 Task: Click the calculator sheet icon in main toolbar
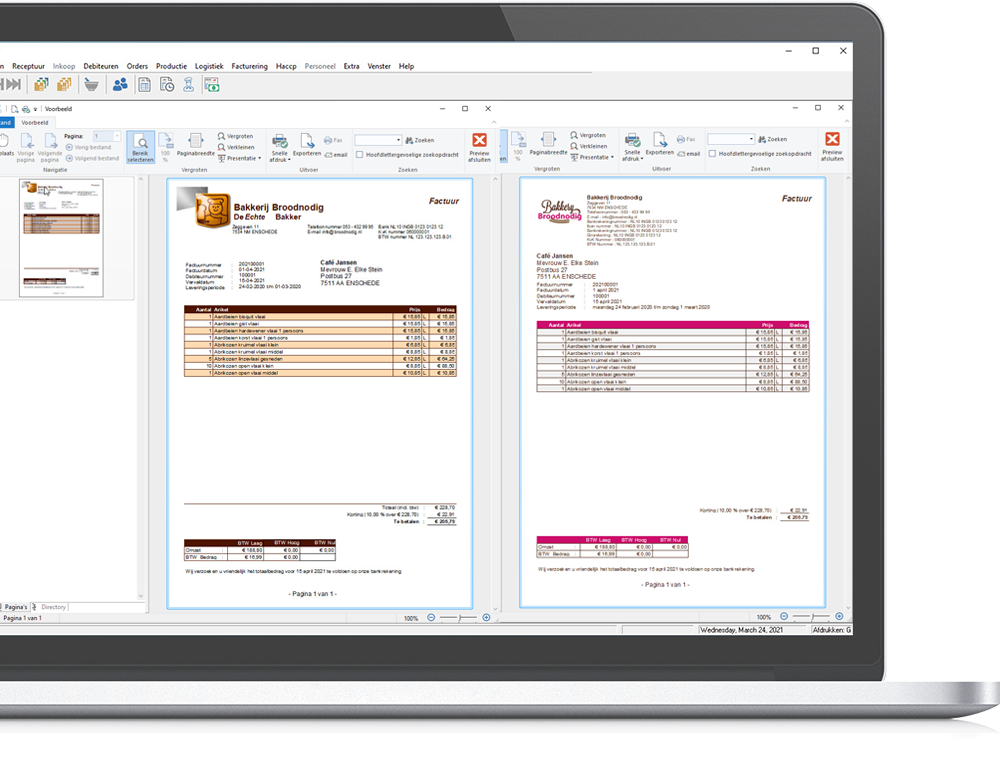(145, 84)
